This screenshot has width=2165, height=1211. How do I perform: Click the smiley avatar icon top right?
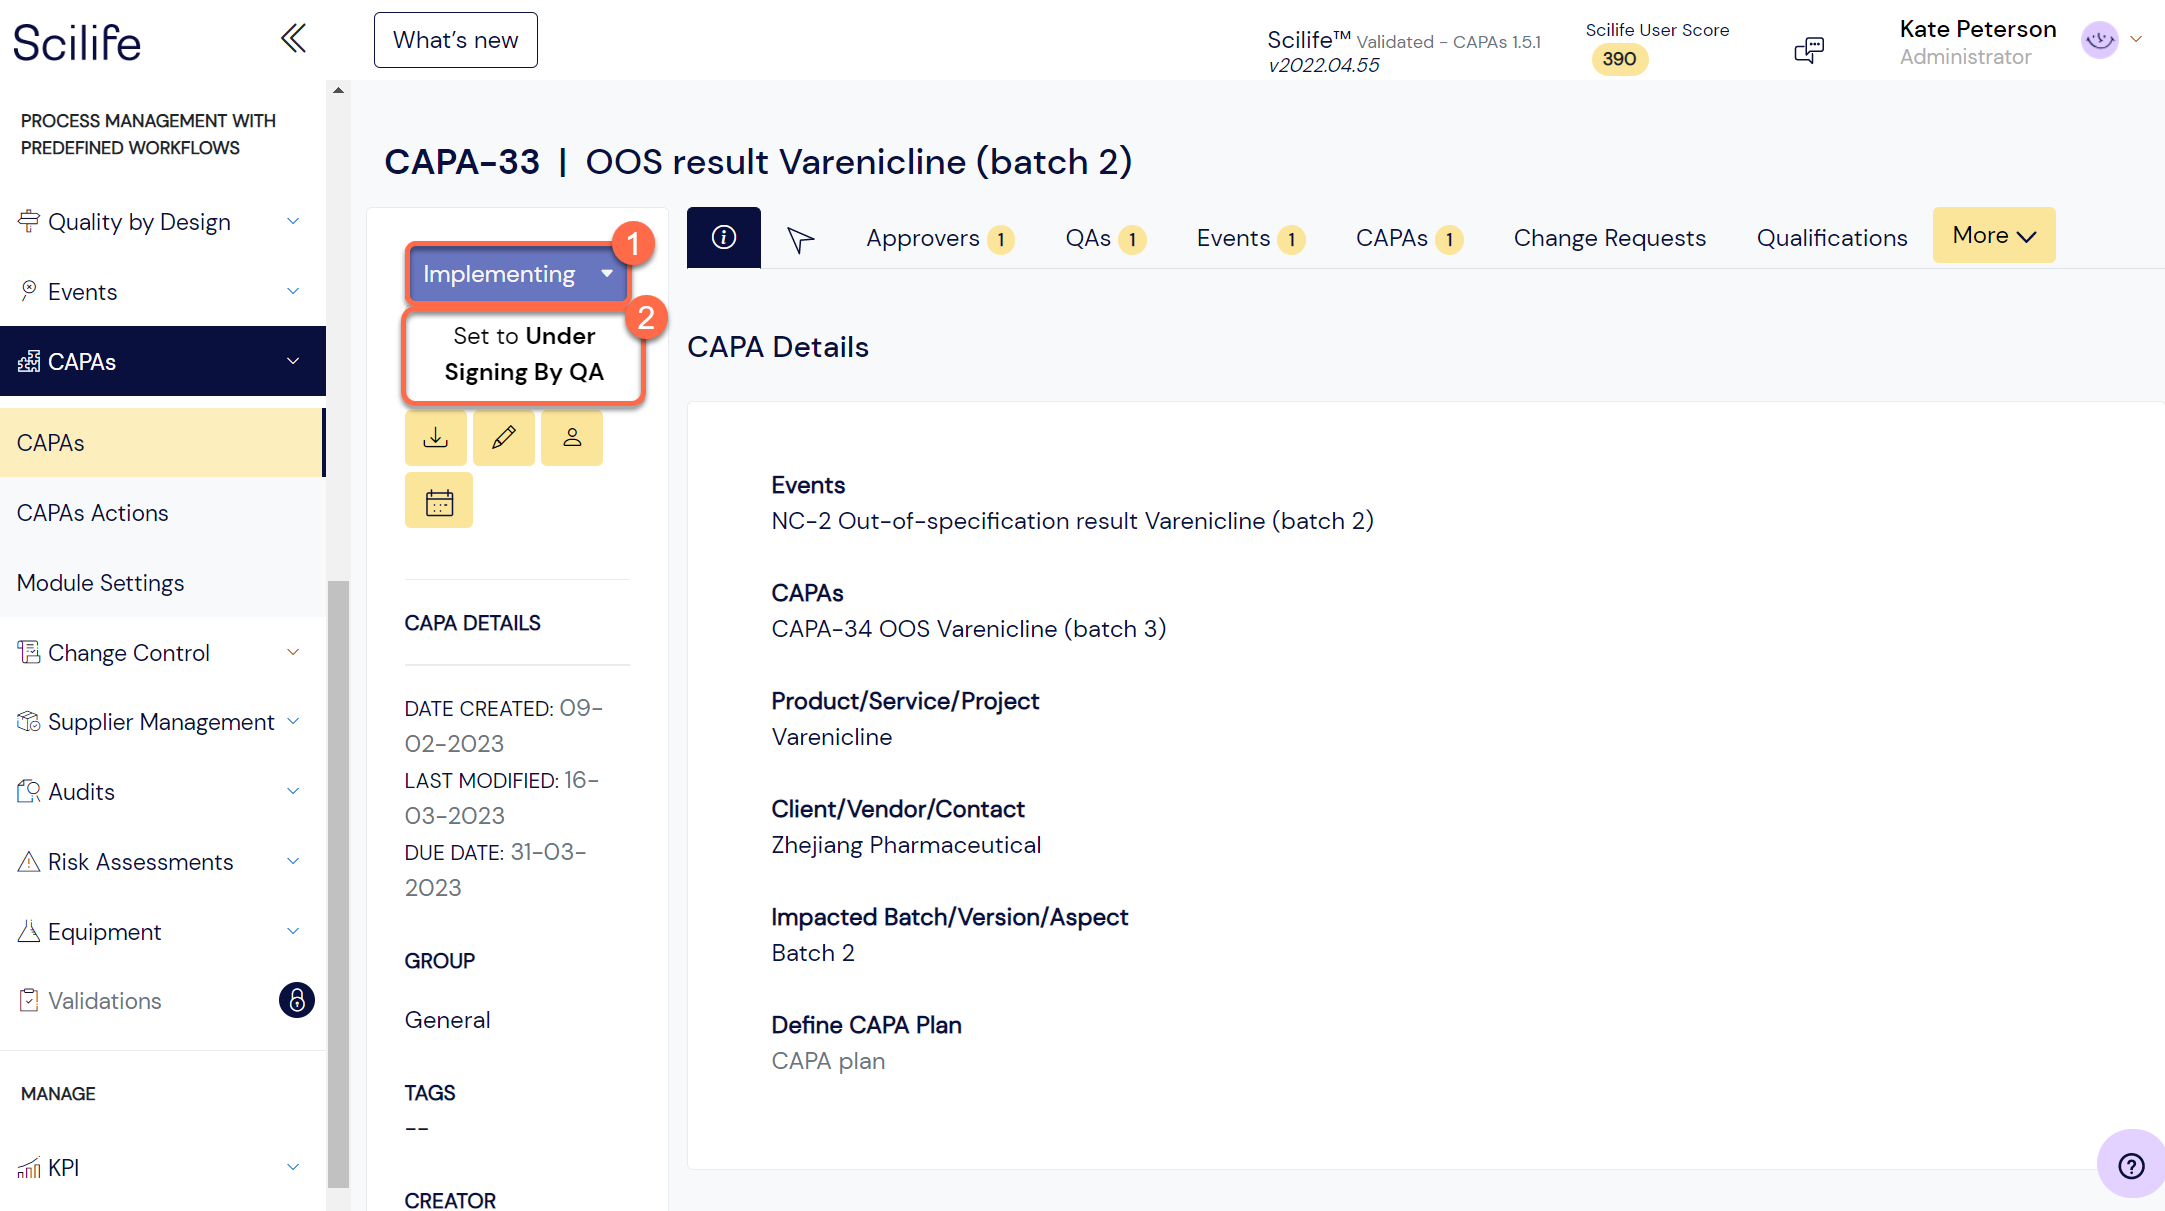tap(2098, 40)
